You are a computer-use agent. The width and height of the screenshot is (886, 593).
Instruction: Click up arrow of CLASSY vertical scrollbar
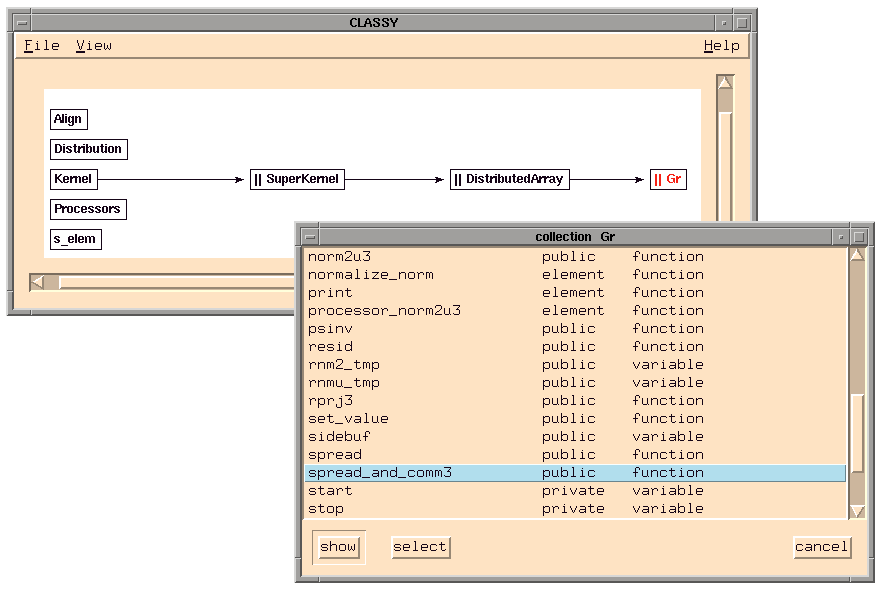[725, 83]
